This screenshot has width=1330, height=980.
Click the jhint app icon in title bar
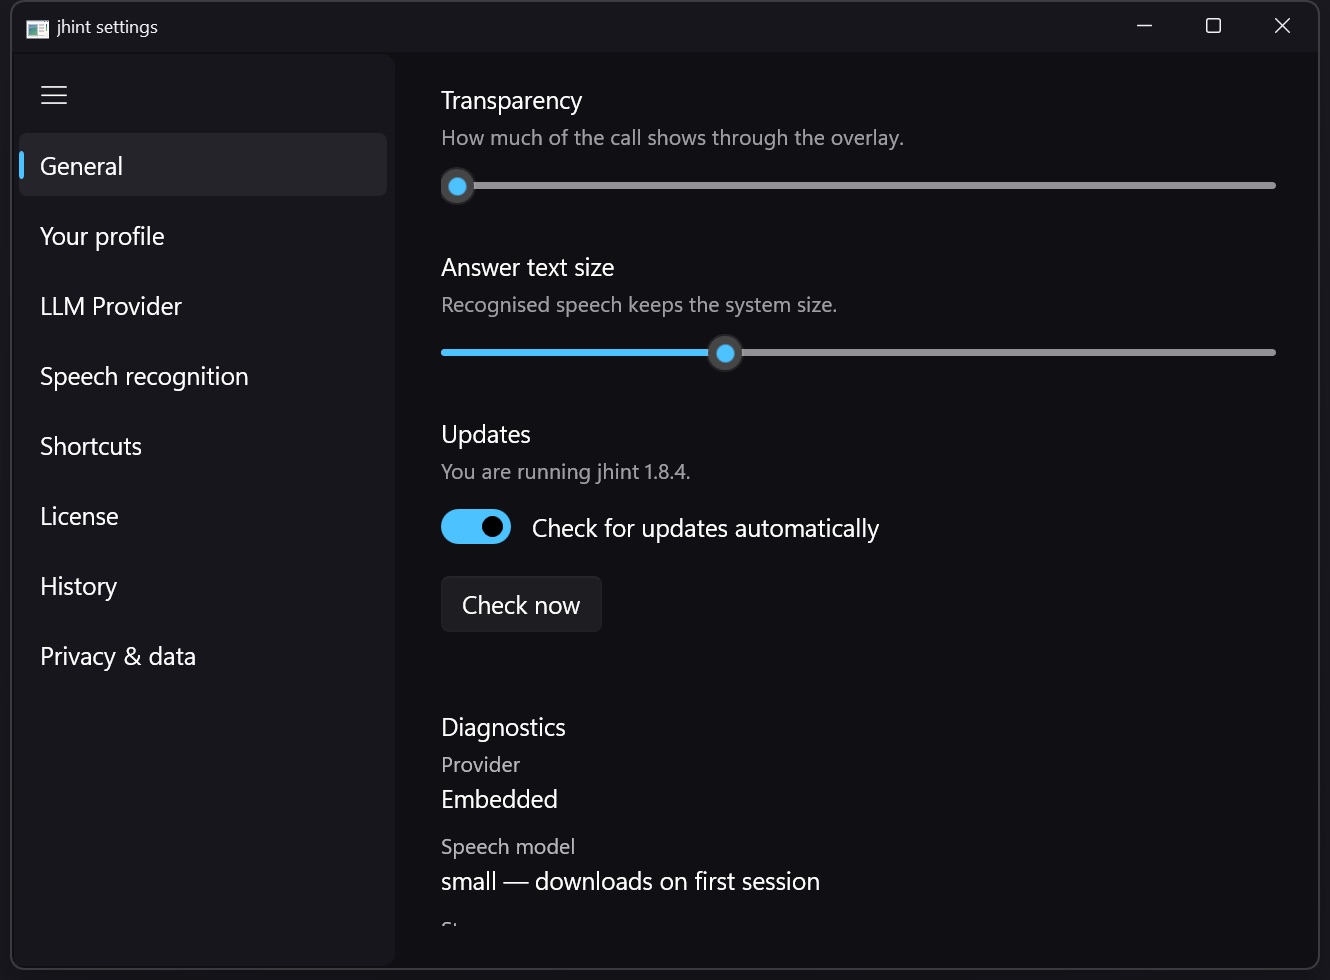(38, 28)
